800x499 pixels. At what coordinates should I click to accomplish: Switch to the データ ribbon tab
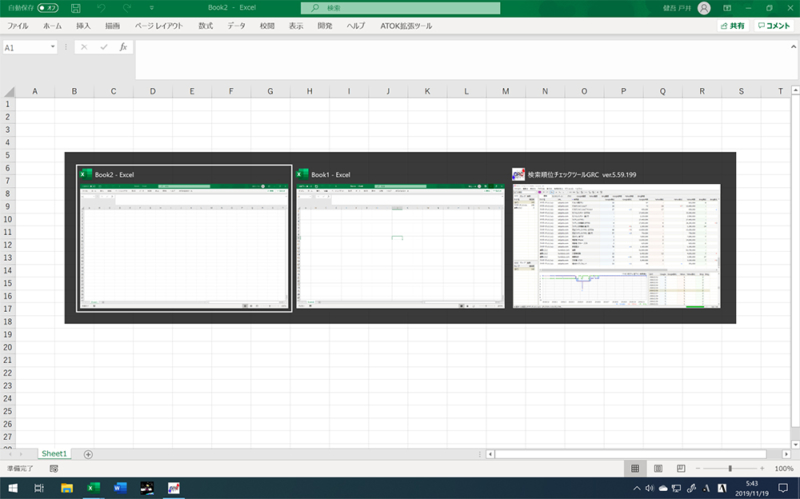236,26
